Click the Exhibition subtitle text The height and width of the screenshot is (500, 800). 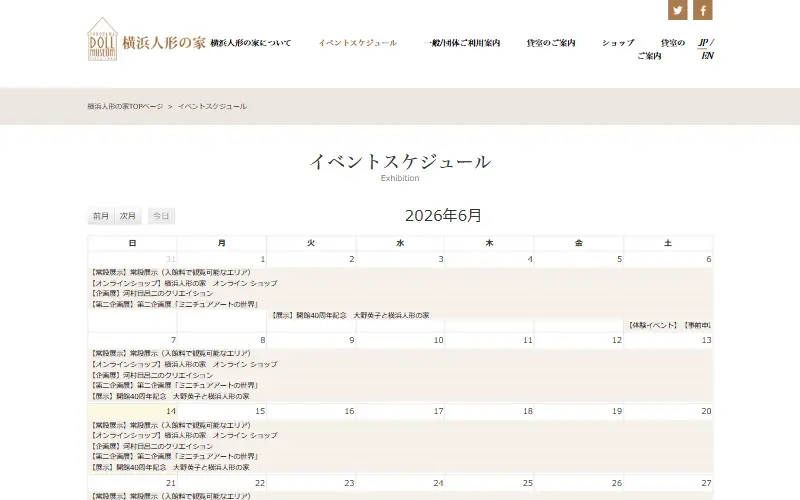coord(400,178)
